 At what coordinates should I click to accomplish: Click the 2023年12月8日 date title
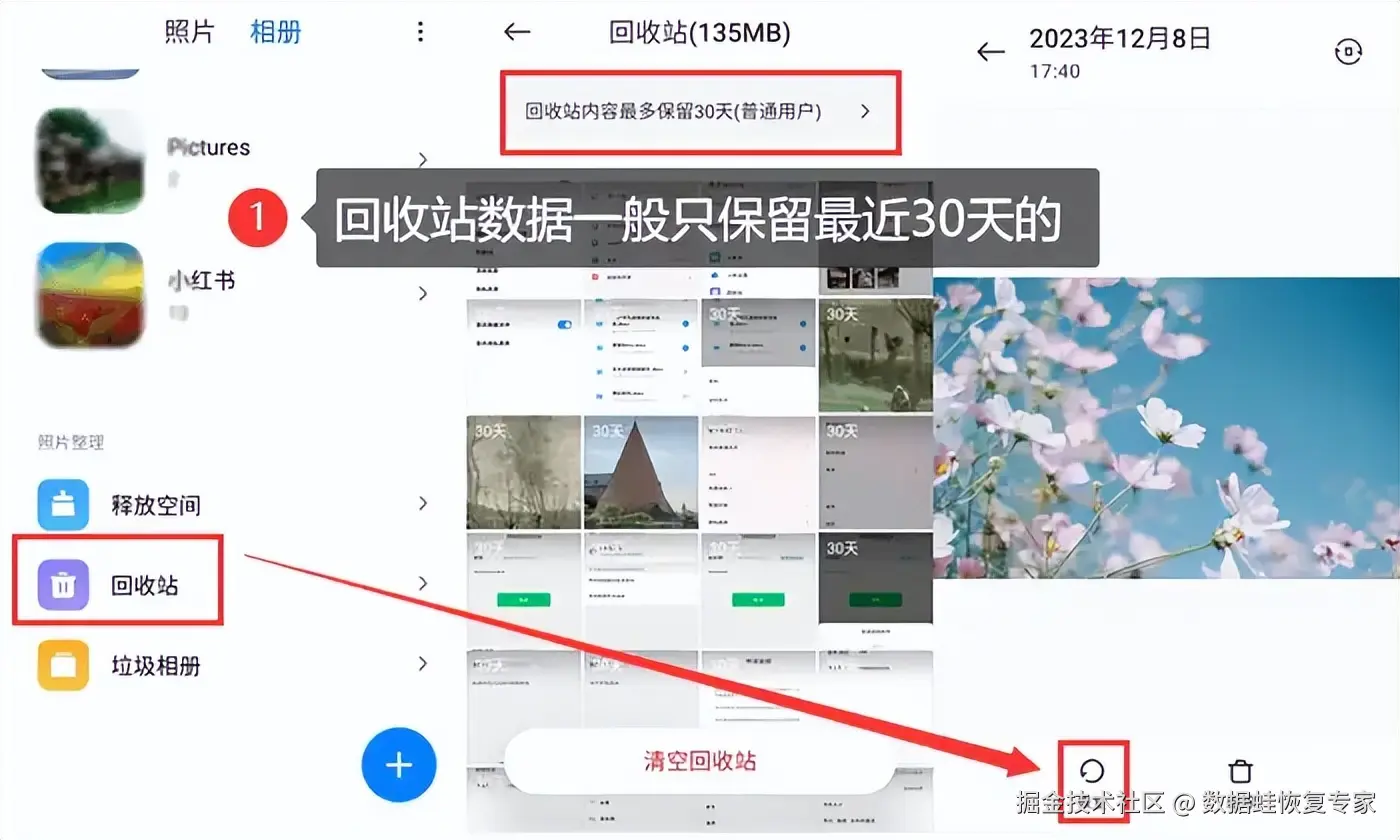coord(1120,39)
